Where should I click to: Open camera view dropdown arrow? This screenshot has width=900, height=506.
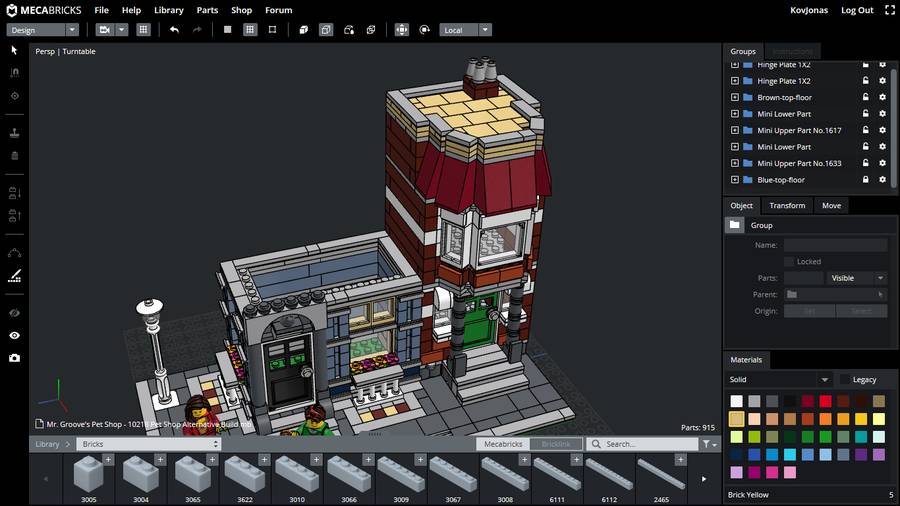pos(122,30)
